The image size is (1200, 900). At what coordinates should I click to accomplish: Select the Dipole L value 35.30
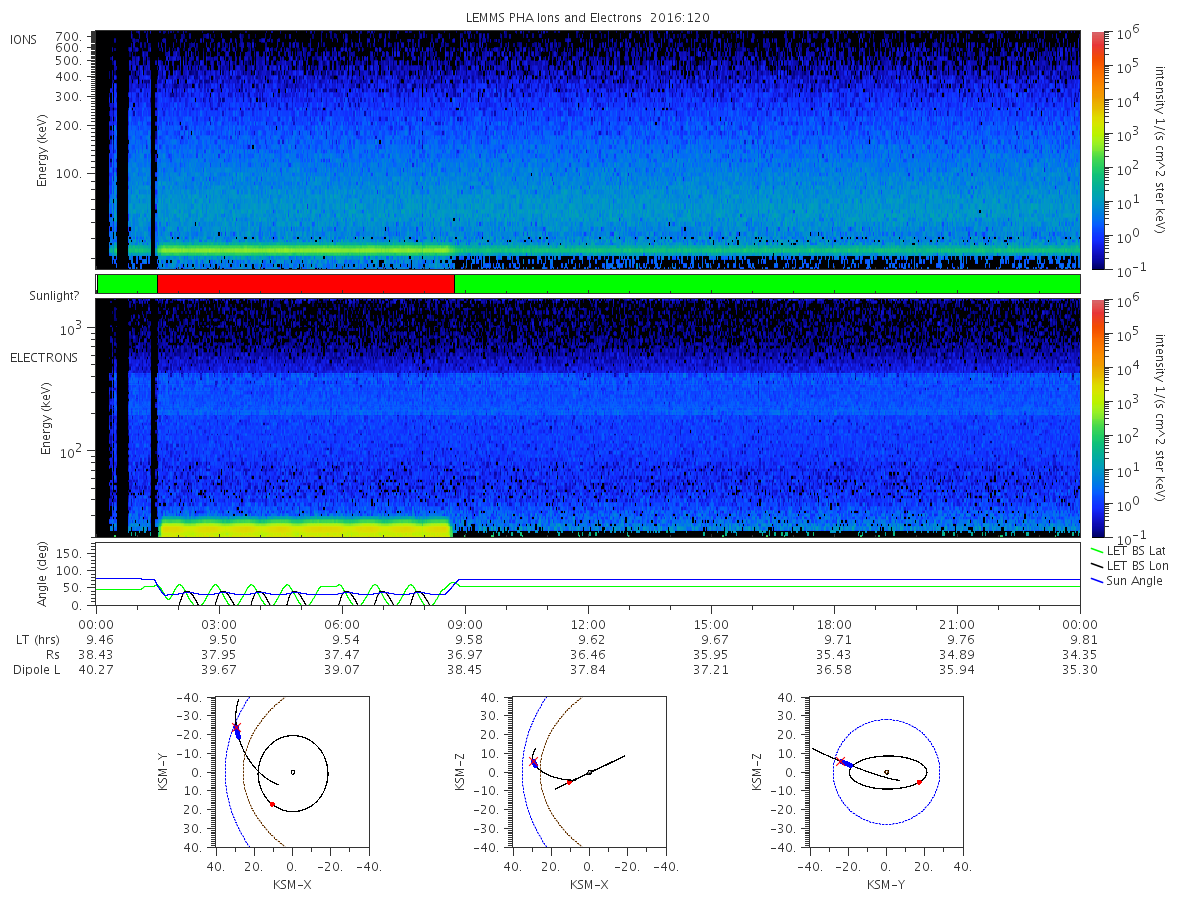pos(1080,670)
